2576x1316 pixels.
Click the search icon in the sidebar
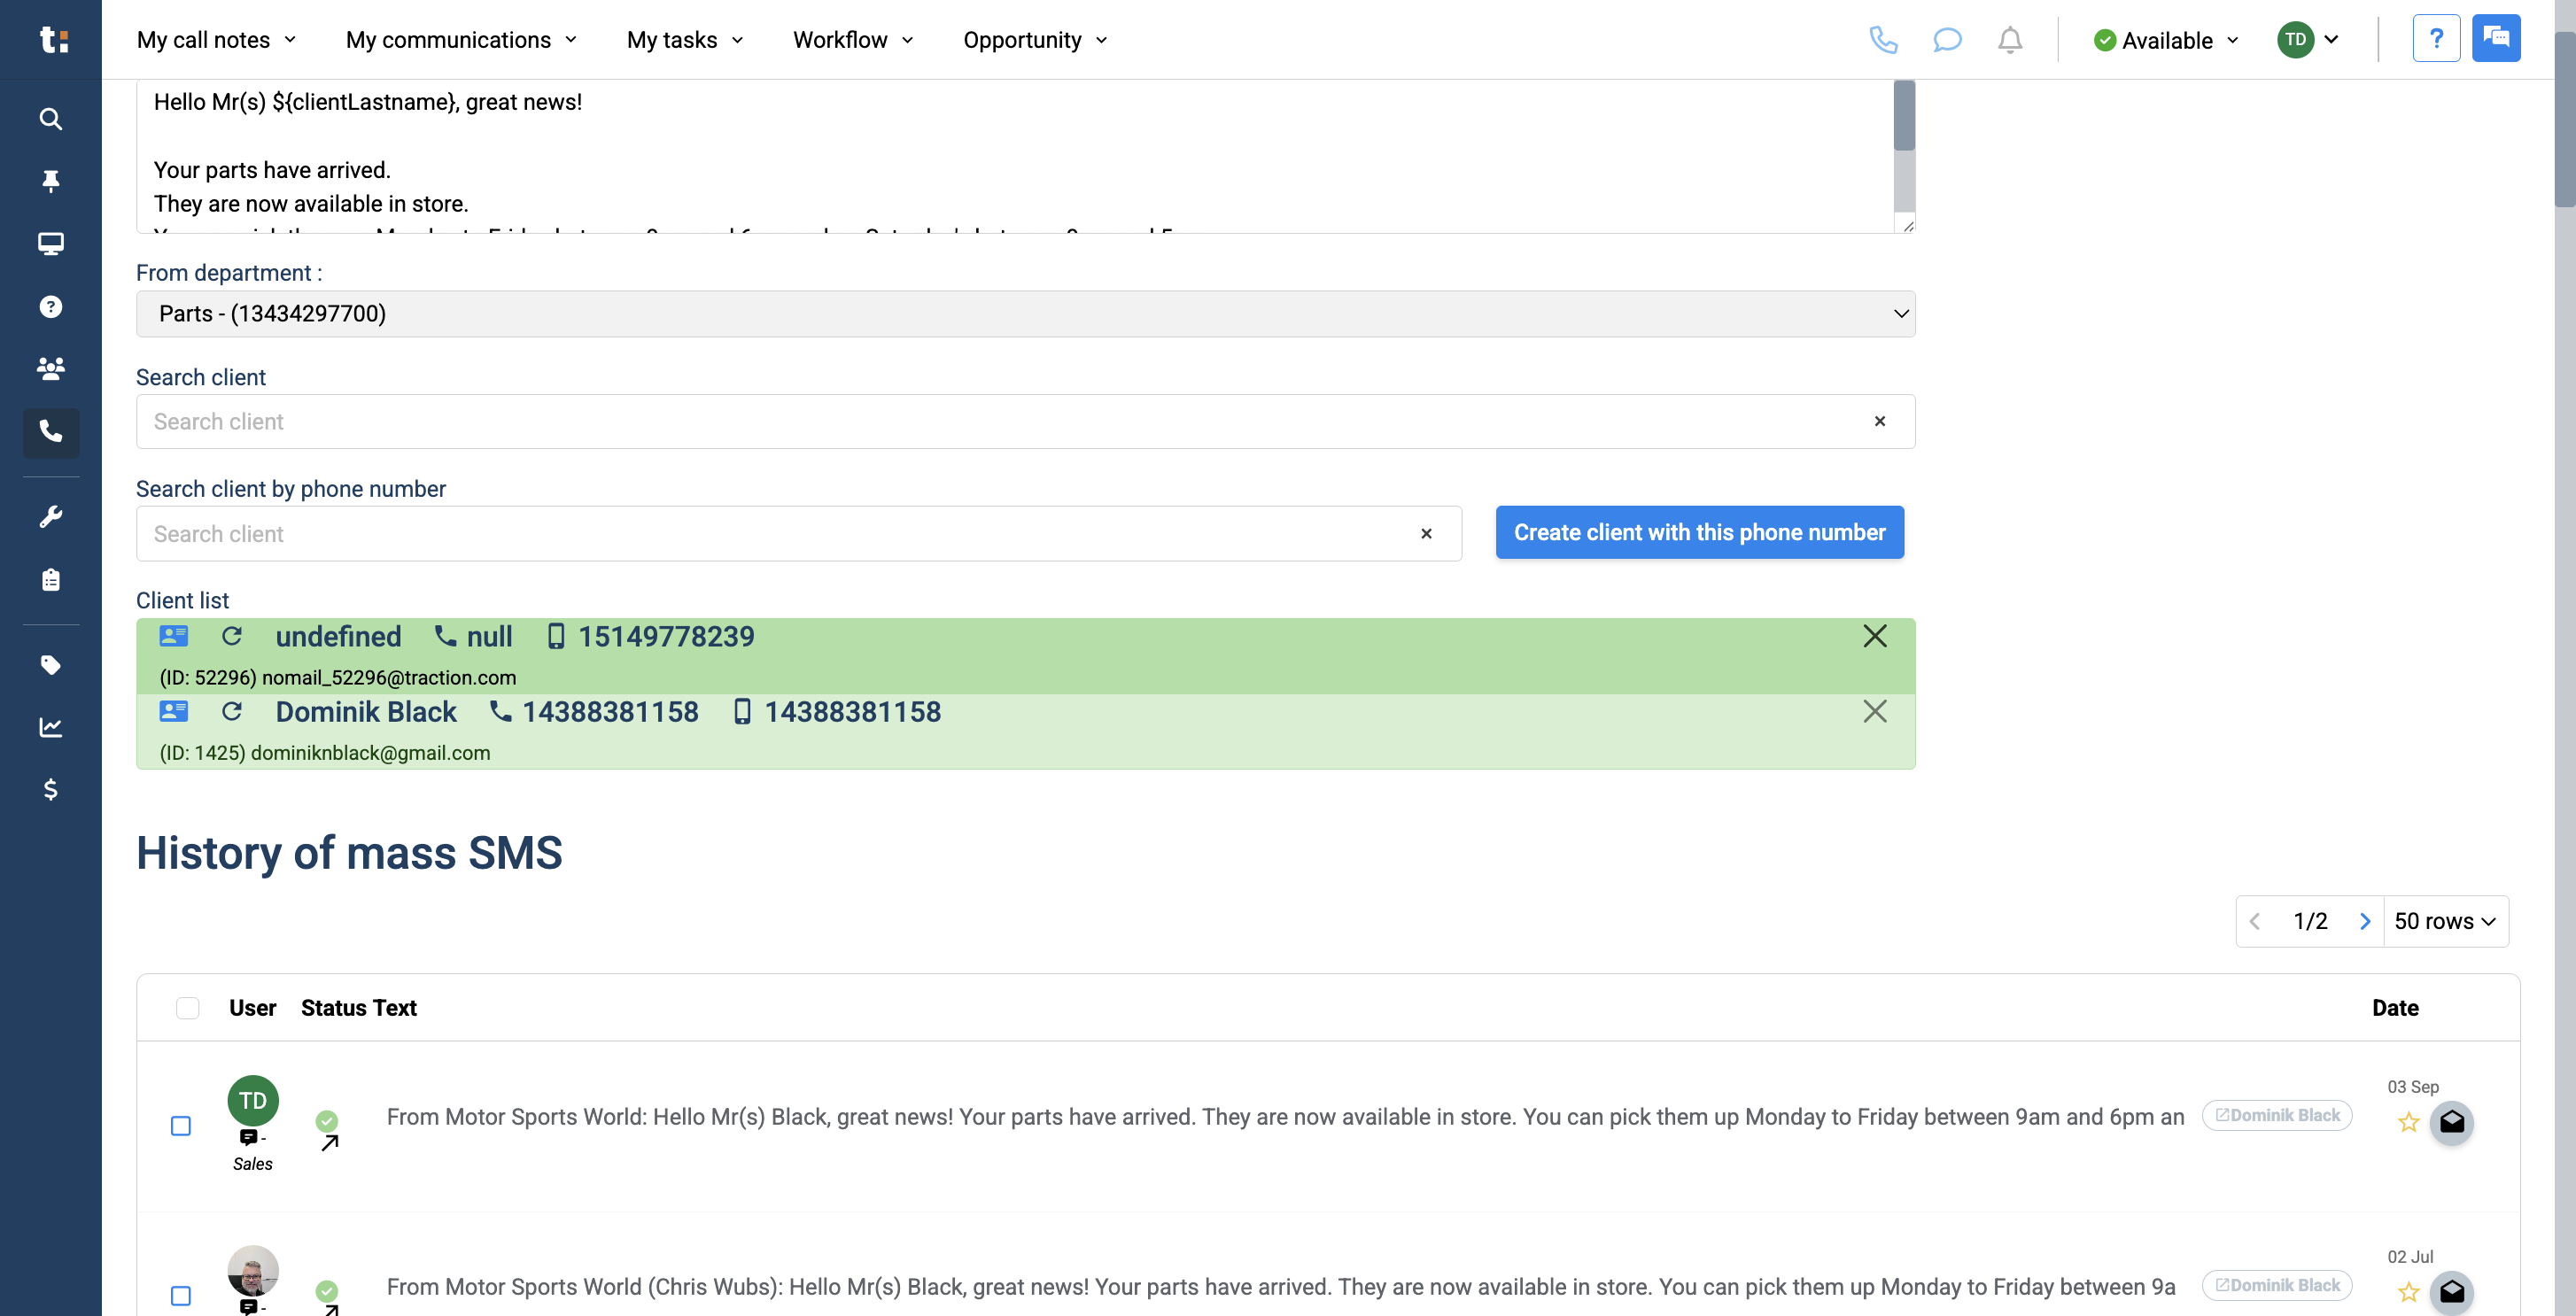(50, 119)
